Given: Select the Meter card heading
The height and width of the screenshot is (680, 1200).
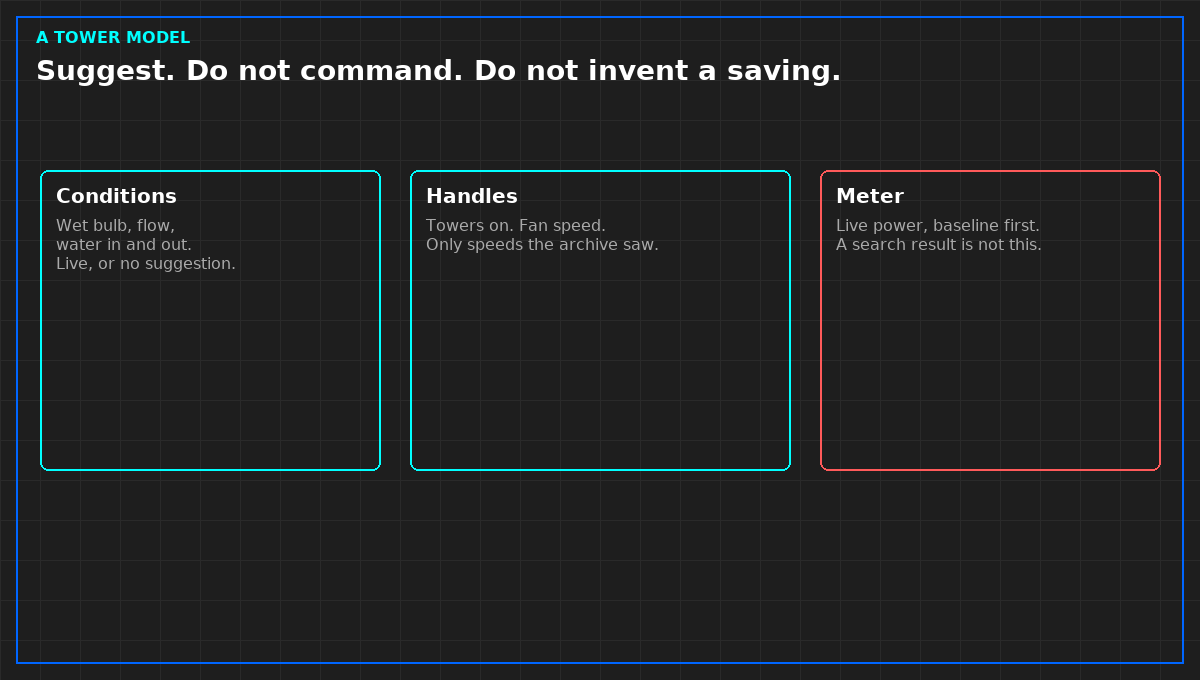Looking at the screenshot, I should click(x=870, y=196).
